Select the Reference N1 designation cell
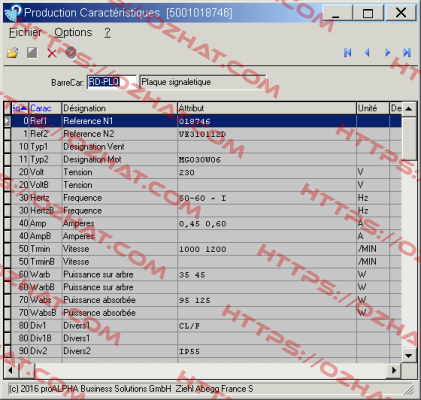The height and width of the screenshot is (400, 421). click(119, 121)
